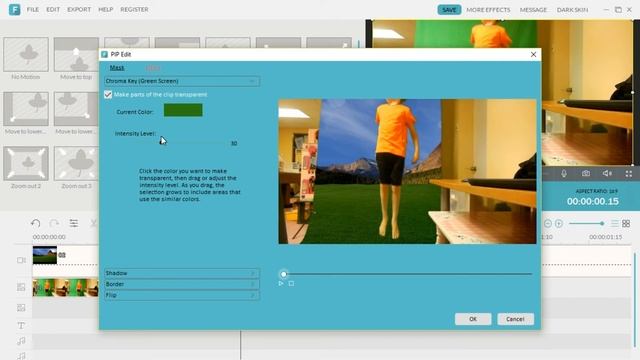
Task: Click the text track T icon
Action: (21, 325)
